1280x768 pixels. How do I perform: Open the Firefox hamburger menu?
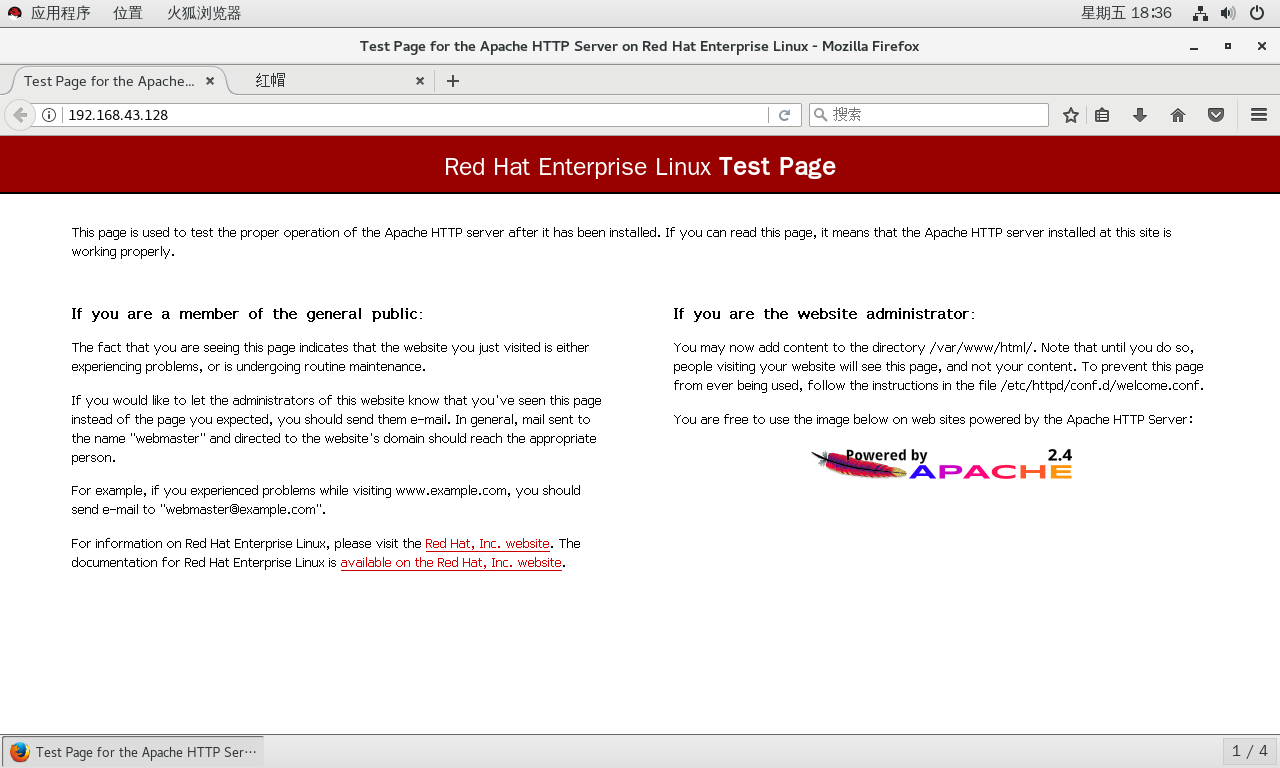1259,115
